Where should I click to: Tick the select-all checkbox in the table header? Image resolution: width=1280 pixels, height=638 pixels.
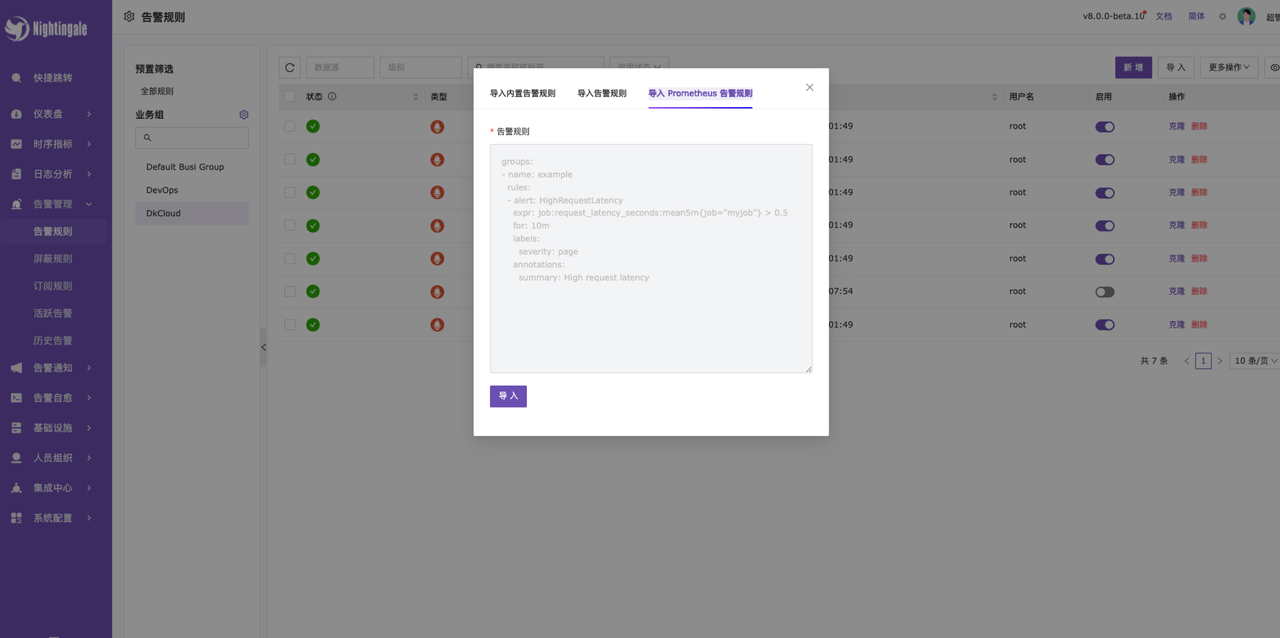[x=290, y=97]
